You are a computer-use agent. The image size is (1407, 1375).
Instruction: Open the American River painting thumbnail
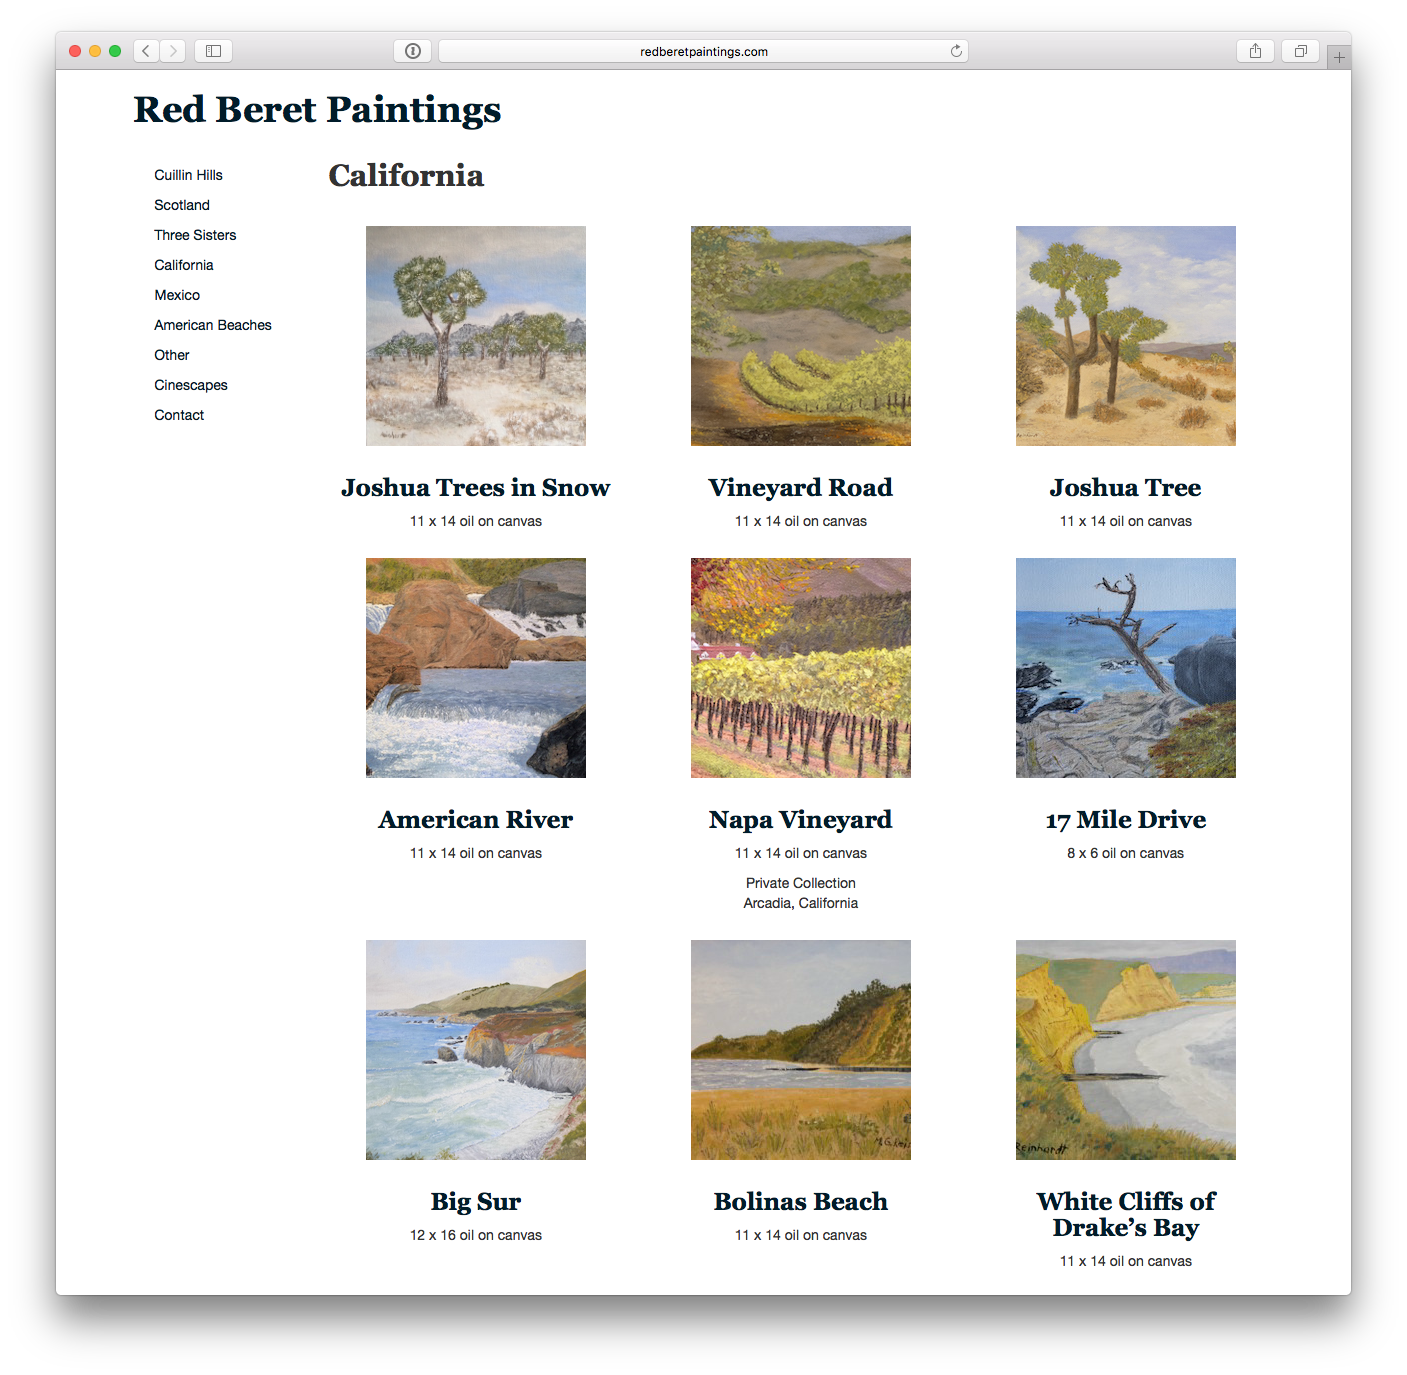click(x=476, y=668)
